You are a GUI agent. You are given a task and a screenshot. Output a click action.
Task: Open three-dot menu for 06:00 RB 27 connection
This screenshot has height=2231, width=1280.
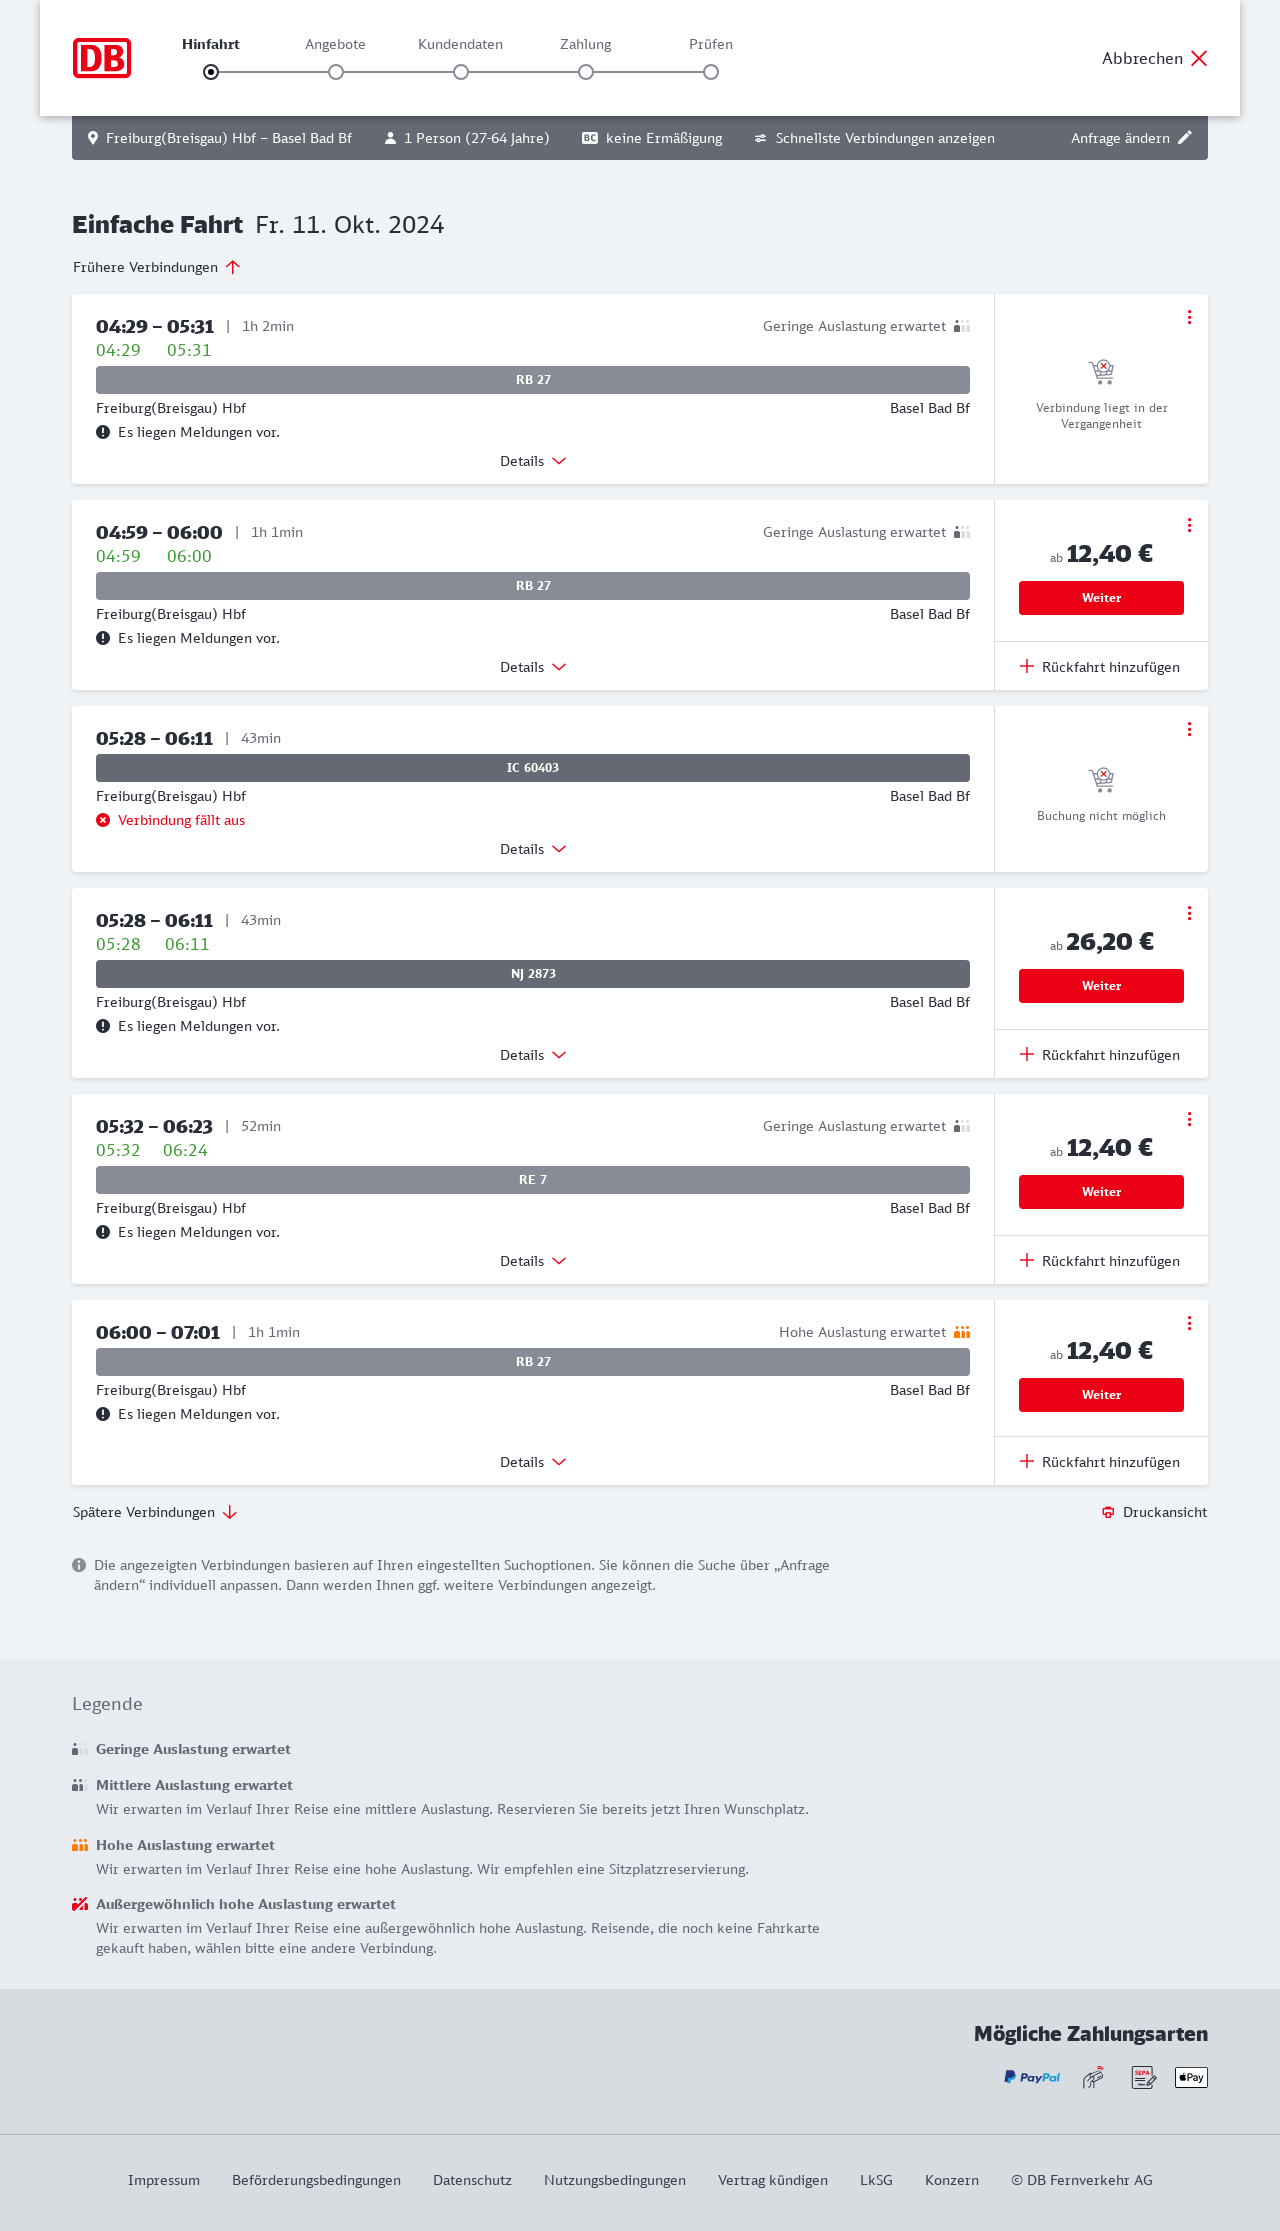1189,1323
